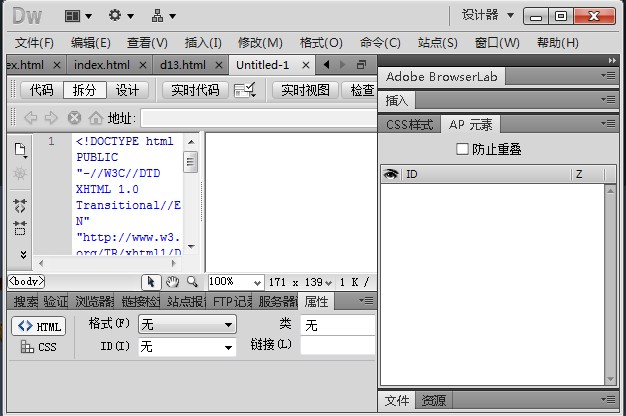This screenshot has width=626, height=416.
Task: Open the 设计器 workspace dropdown
Action: (488, 15)
